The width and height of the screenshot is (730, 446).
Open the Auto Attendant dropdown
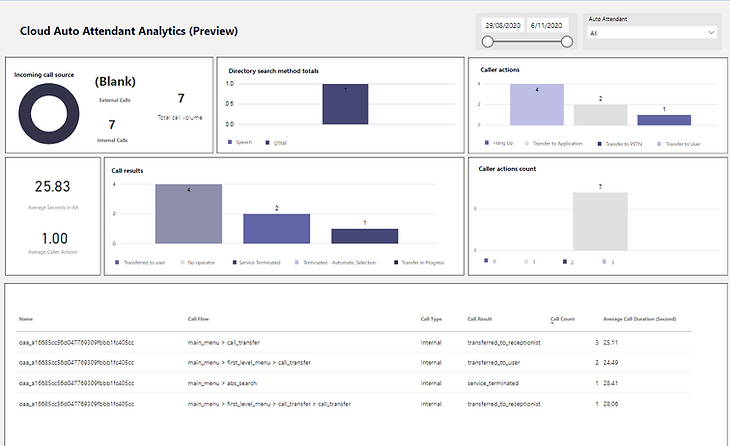652,33
